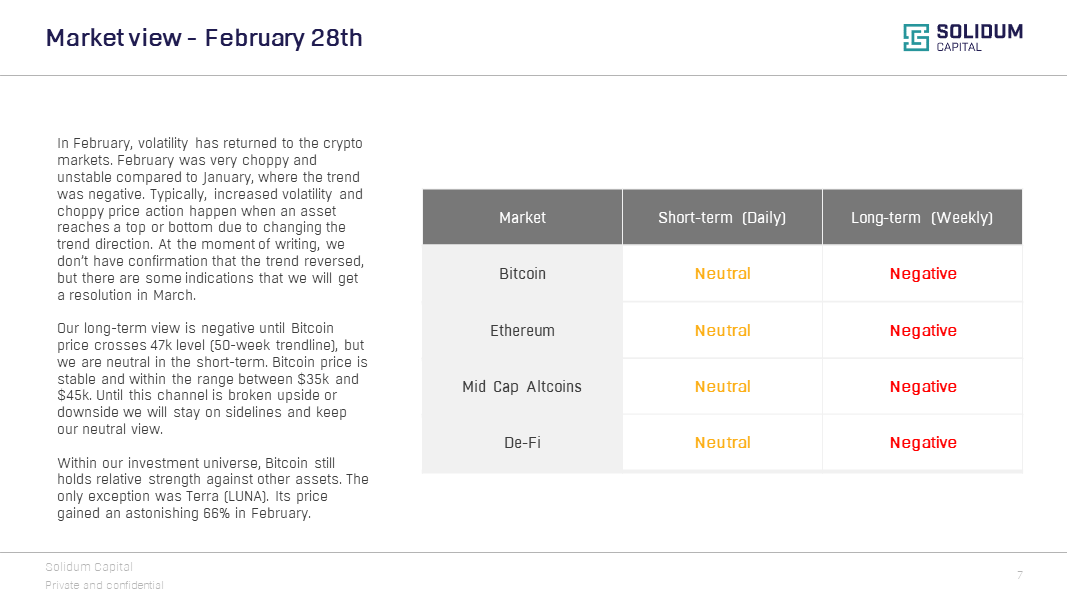The image size is (1067, 600).
Task: Select the Market column header
Action: 522,217
